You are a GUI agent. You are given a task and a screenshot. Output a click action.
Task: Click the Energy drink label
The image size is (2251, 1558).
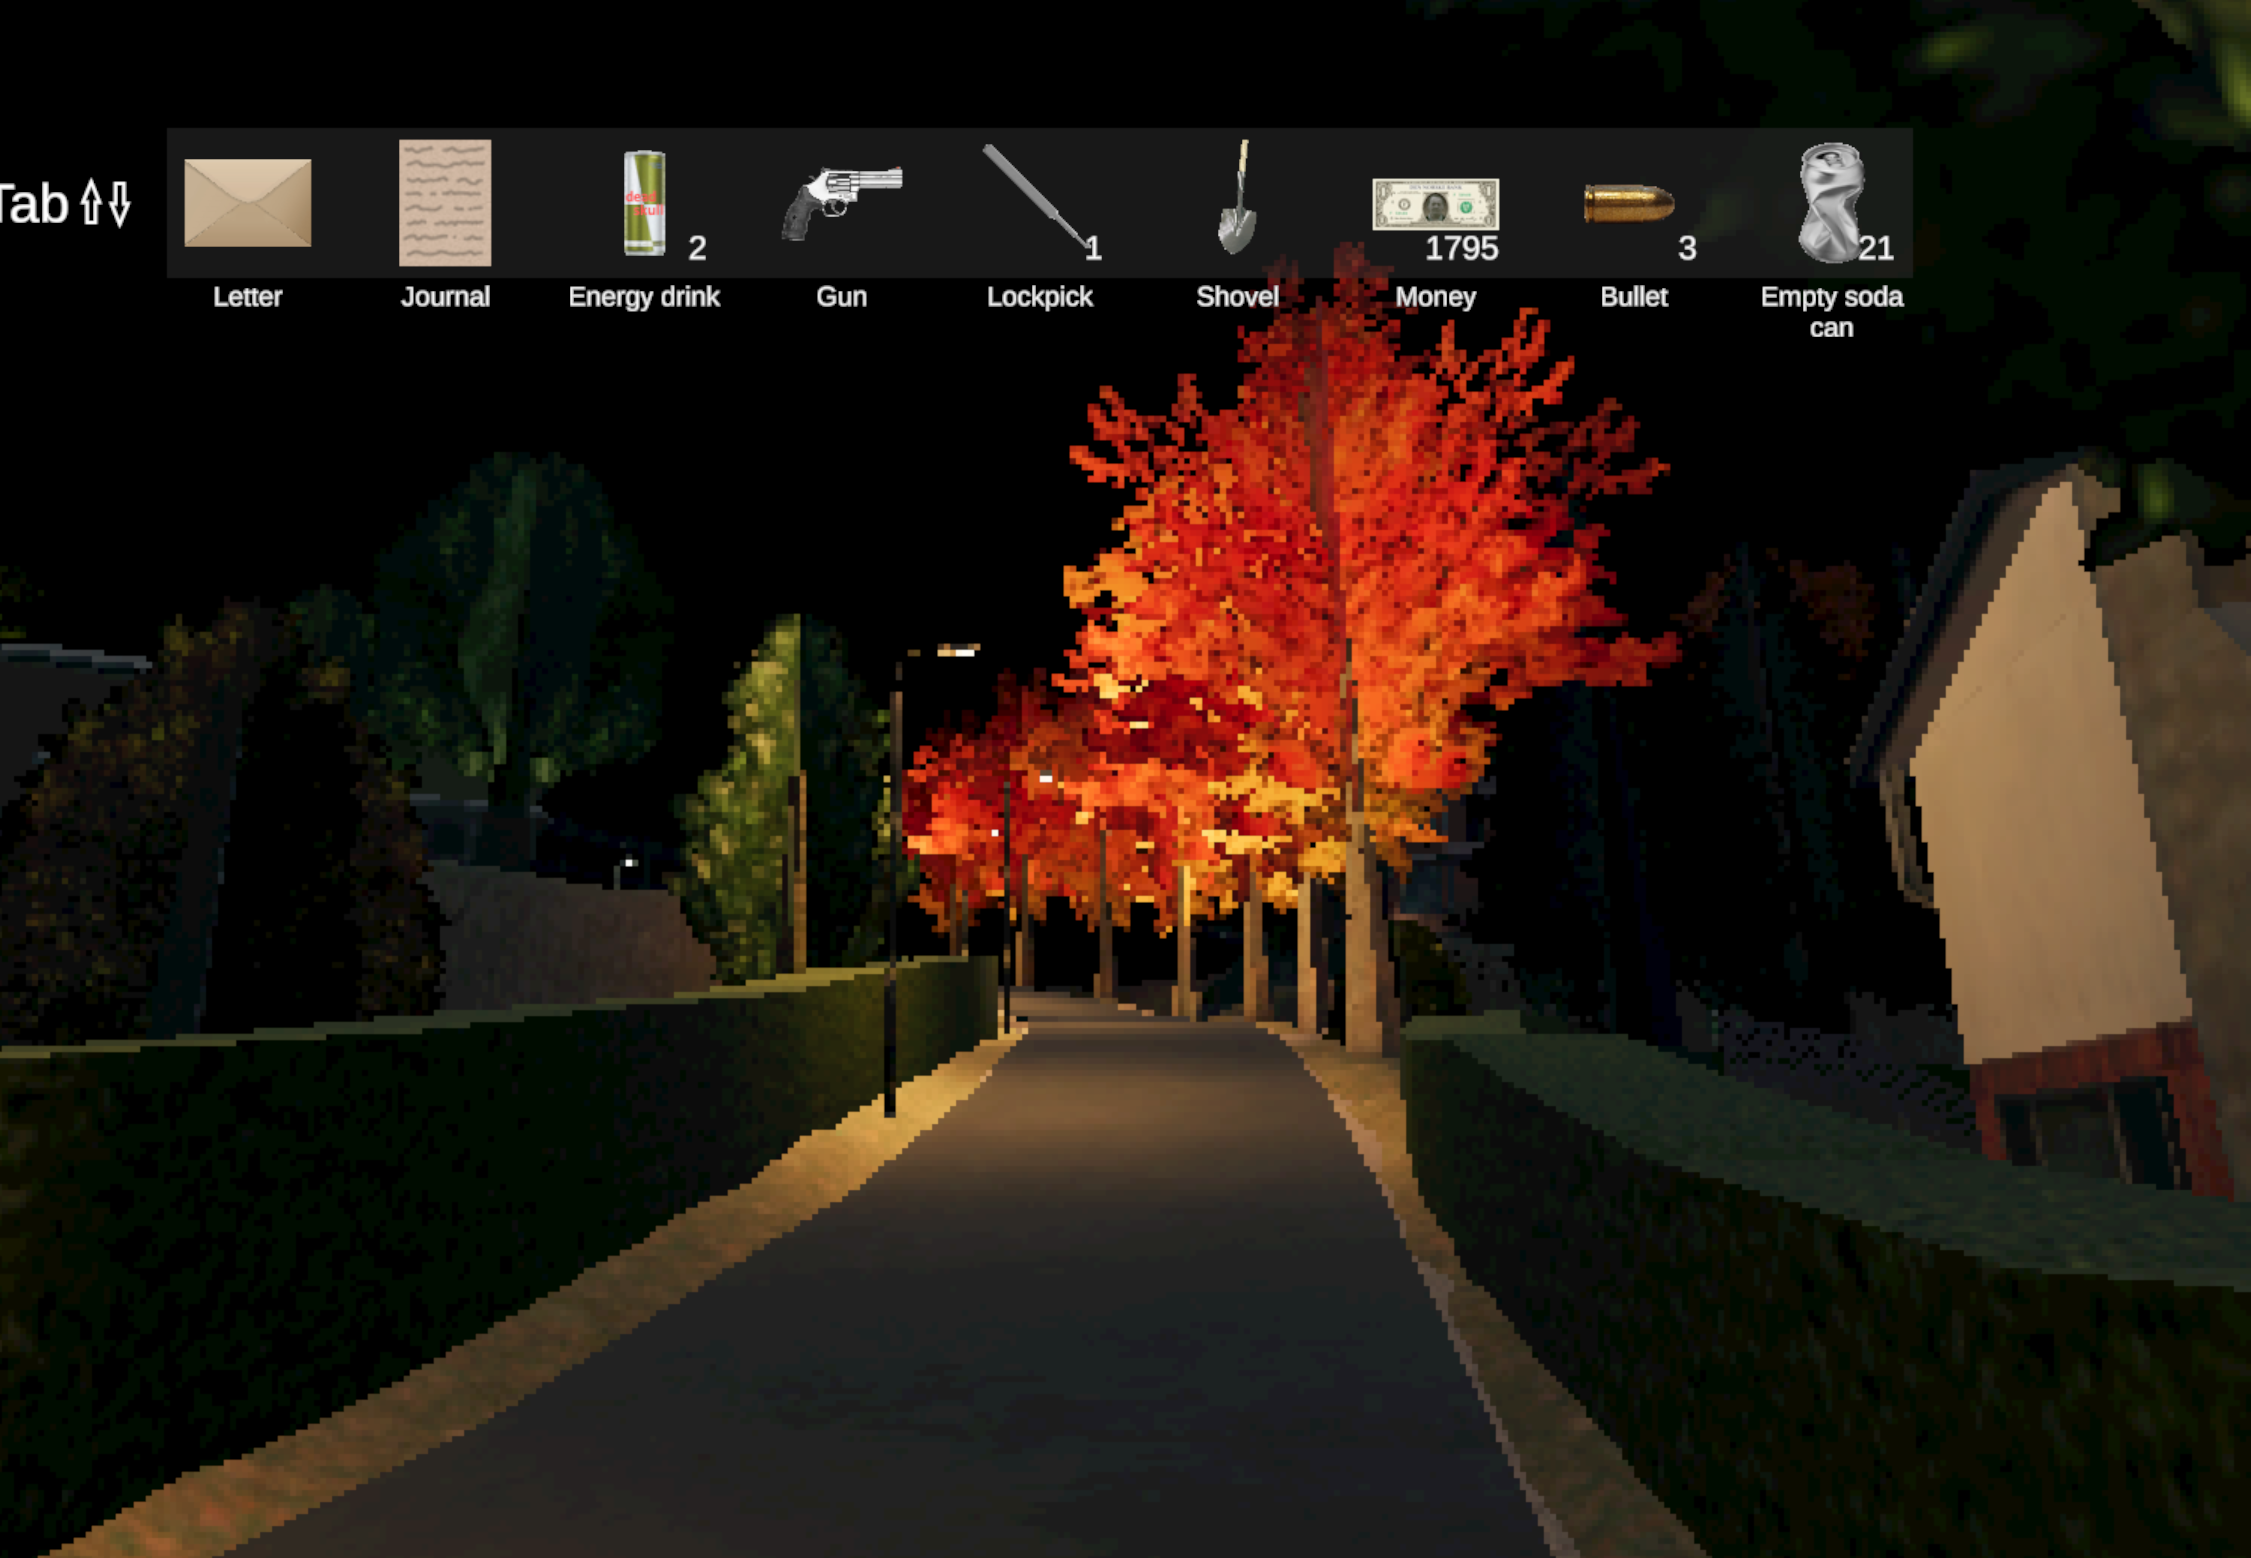pyautogui.click(x=644, y=297)
